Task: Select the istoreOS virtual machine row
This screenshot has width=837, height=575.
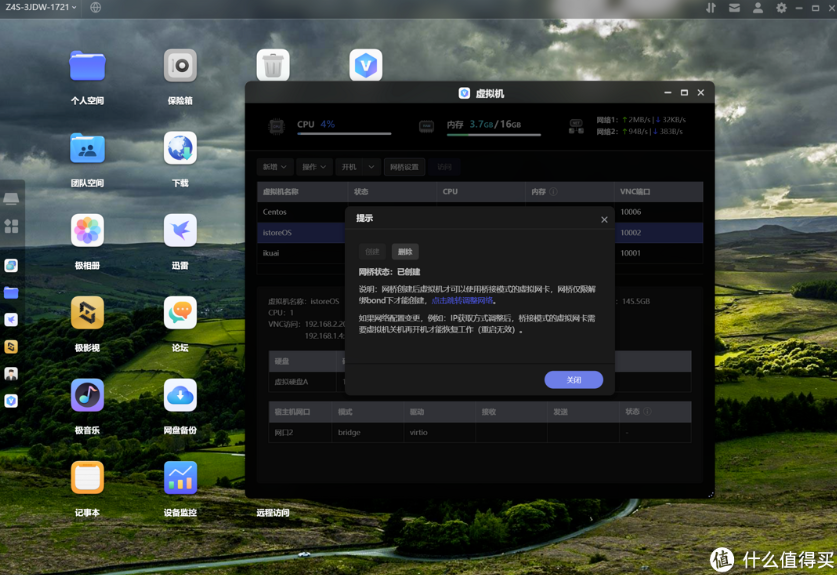Action: [x=480, y=233]
